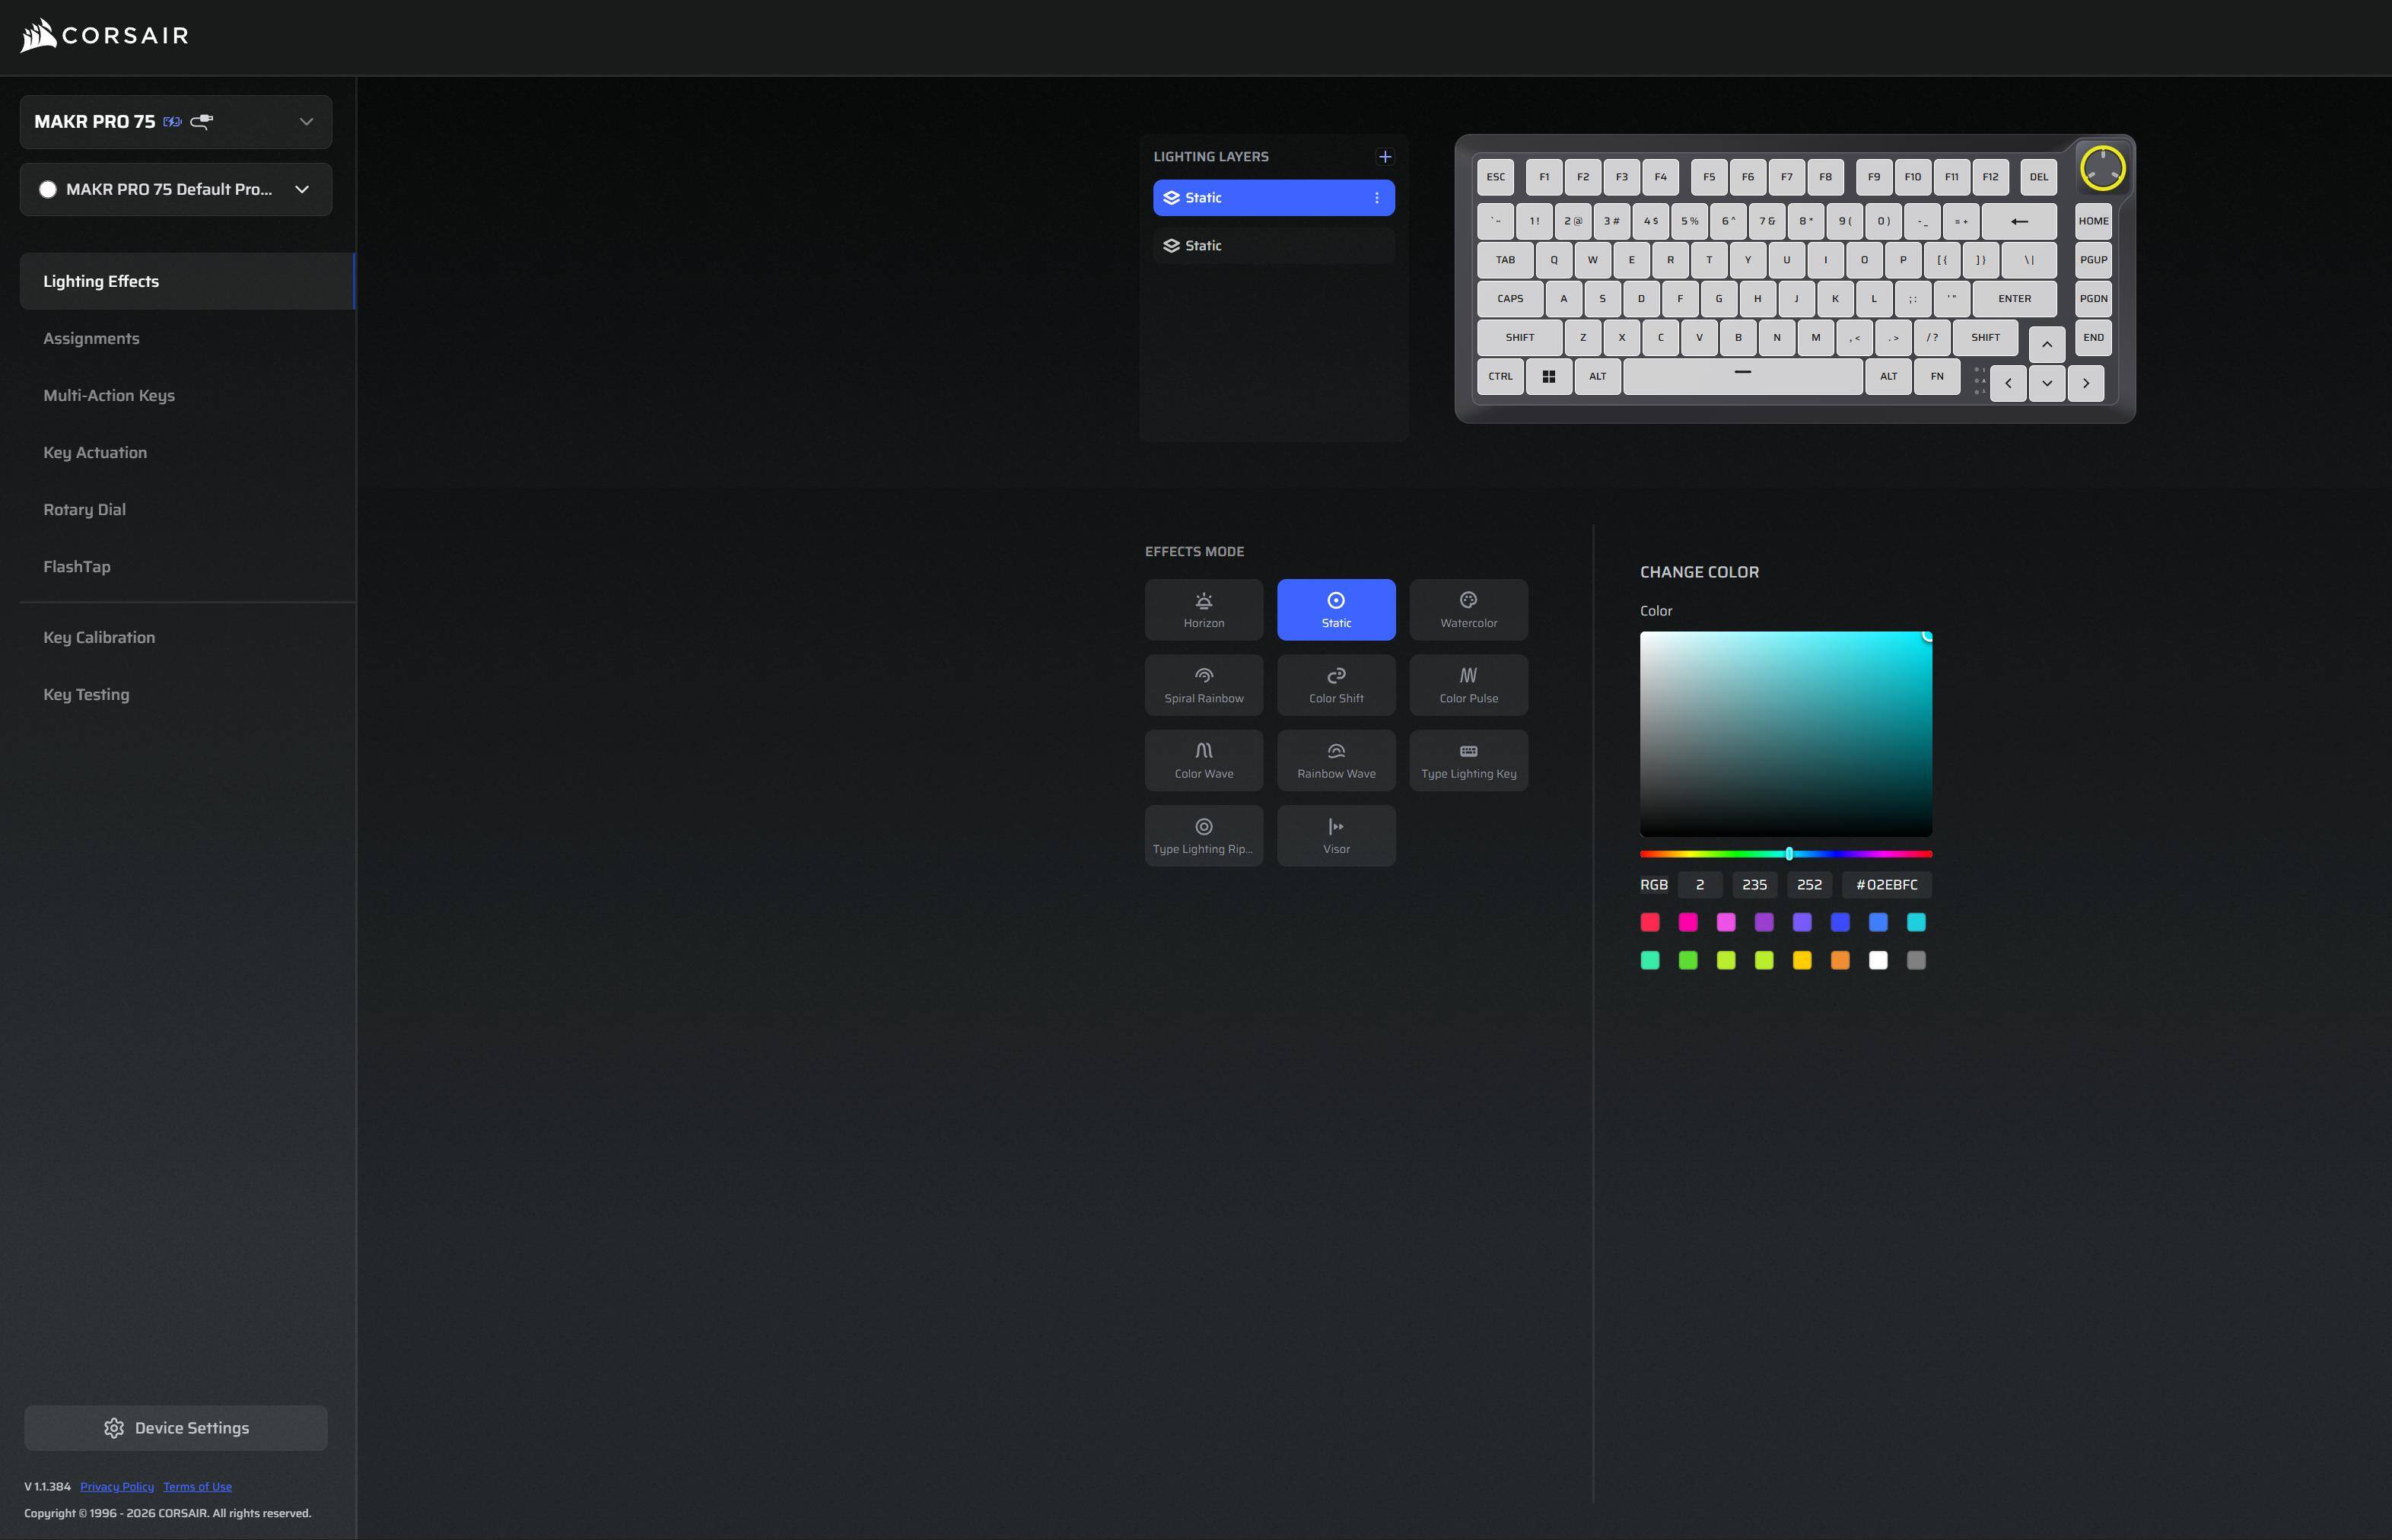Select the ENTER key on the keyboard preview
The height and width of the screenshot is (1540, 2392).
click(2015, 299)
